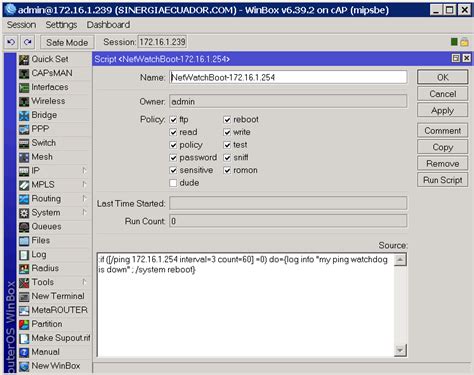Click the Comment button

coord(443,131)
